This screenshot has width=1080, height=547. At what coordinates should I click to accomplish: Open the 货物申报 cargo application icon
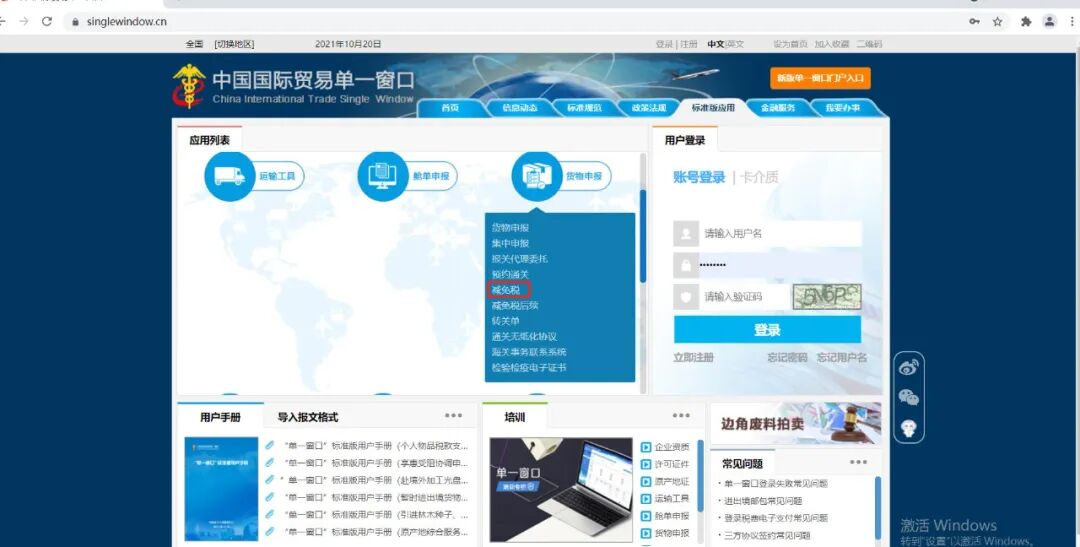click(x=537, y=176)
